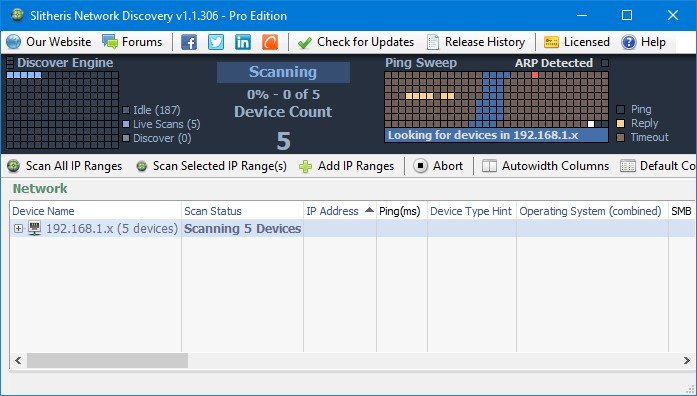Start Scan All IP Ranges
697x396 pixels.
click(x=74, y=166)
